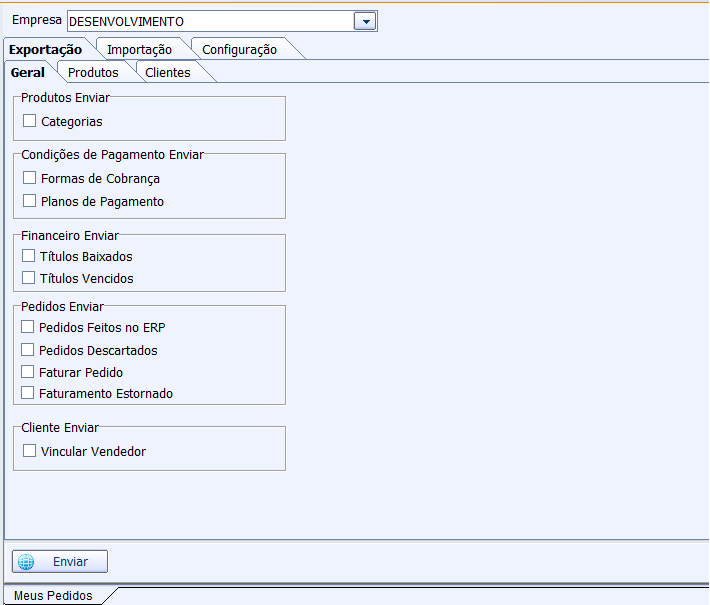Check Faturamento Estornado box
The image size is (710, 605).
coord(28,393)
